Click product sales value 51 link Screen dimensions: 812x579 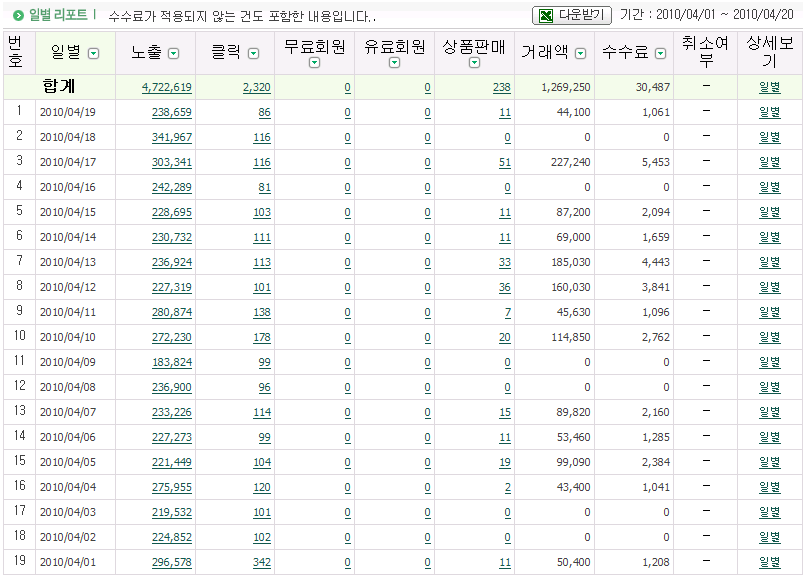504,163
